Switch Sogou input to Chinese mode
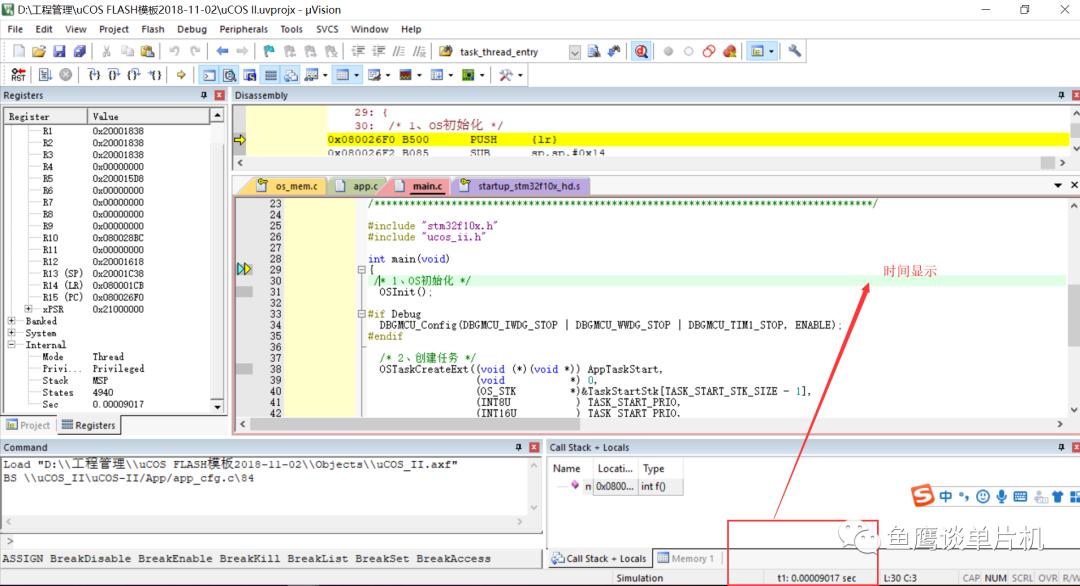1080x586 pixels. (x=945, y=496)
